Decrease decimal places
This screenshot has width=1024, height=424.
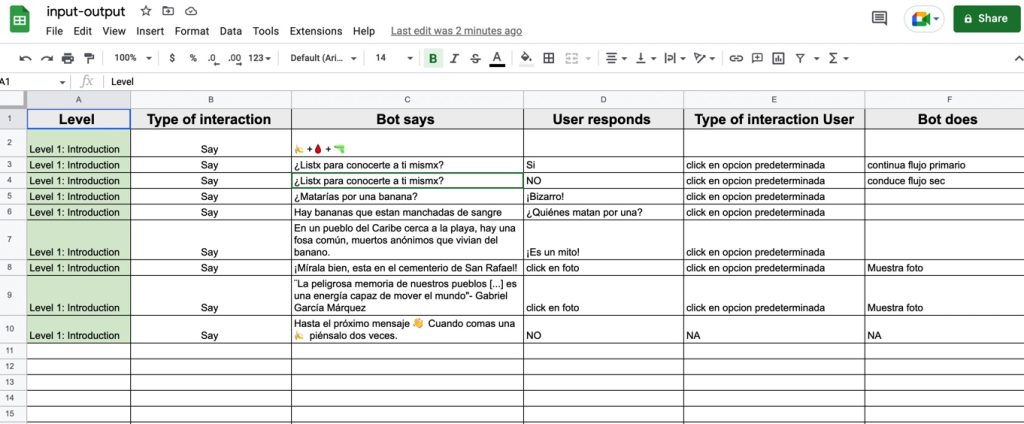[x=213, y=58]
